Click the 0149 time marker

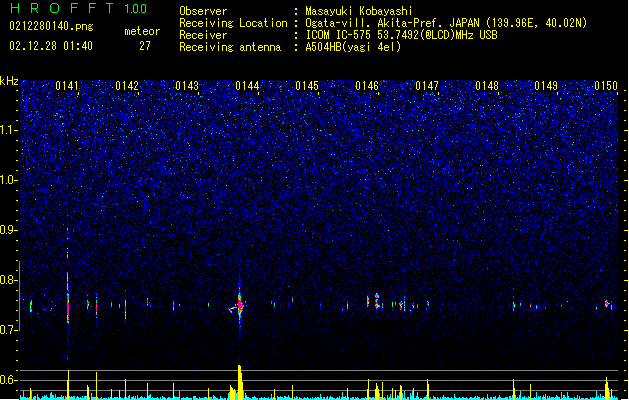(x=546, y=86)
